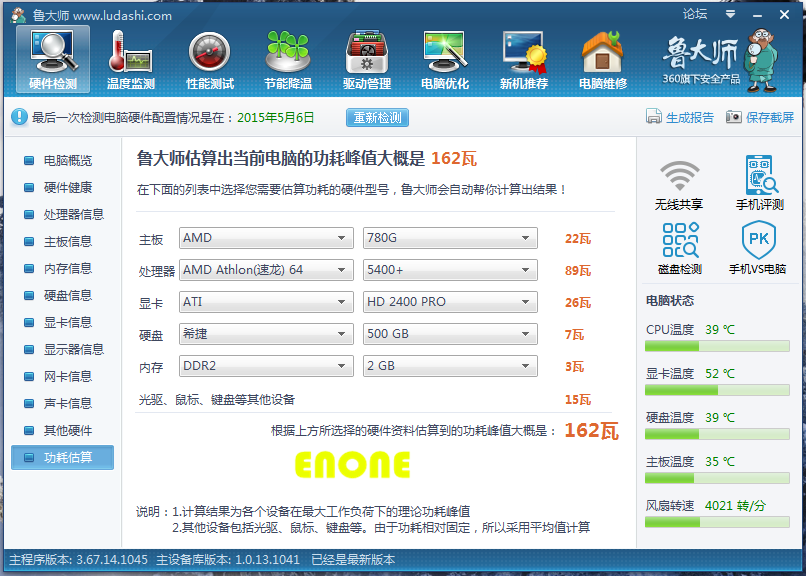The image size is (806, 576).
Task: Click the 89瓦 processor wattage value
Action: 578,270
